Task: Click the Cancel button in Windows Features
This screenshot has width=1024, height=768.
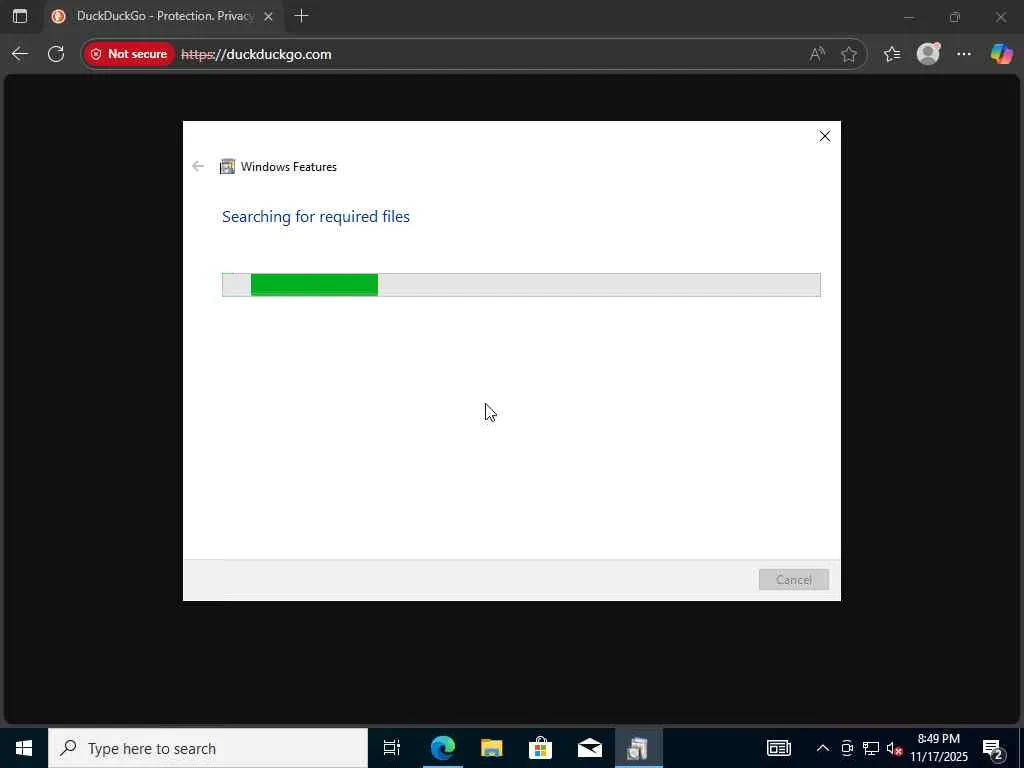Action: tap(793, 580)
